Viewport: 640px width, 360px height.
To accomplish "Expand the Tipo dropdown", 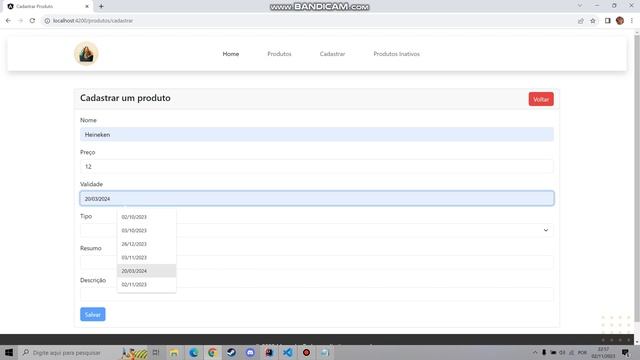I will coord(317,230).
